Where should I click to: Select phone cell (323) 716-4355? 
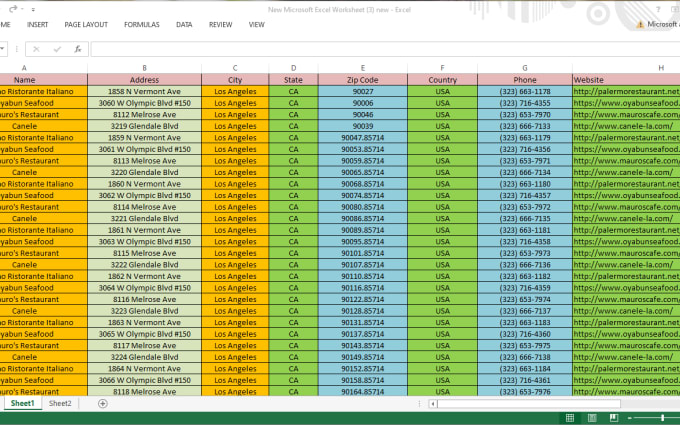[525, 103]
